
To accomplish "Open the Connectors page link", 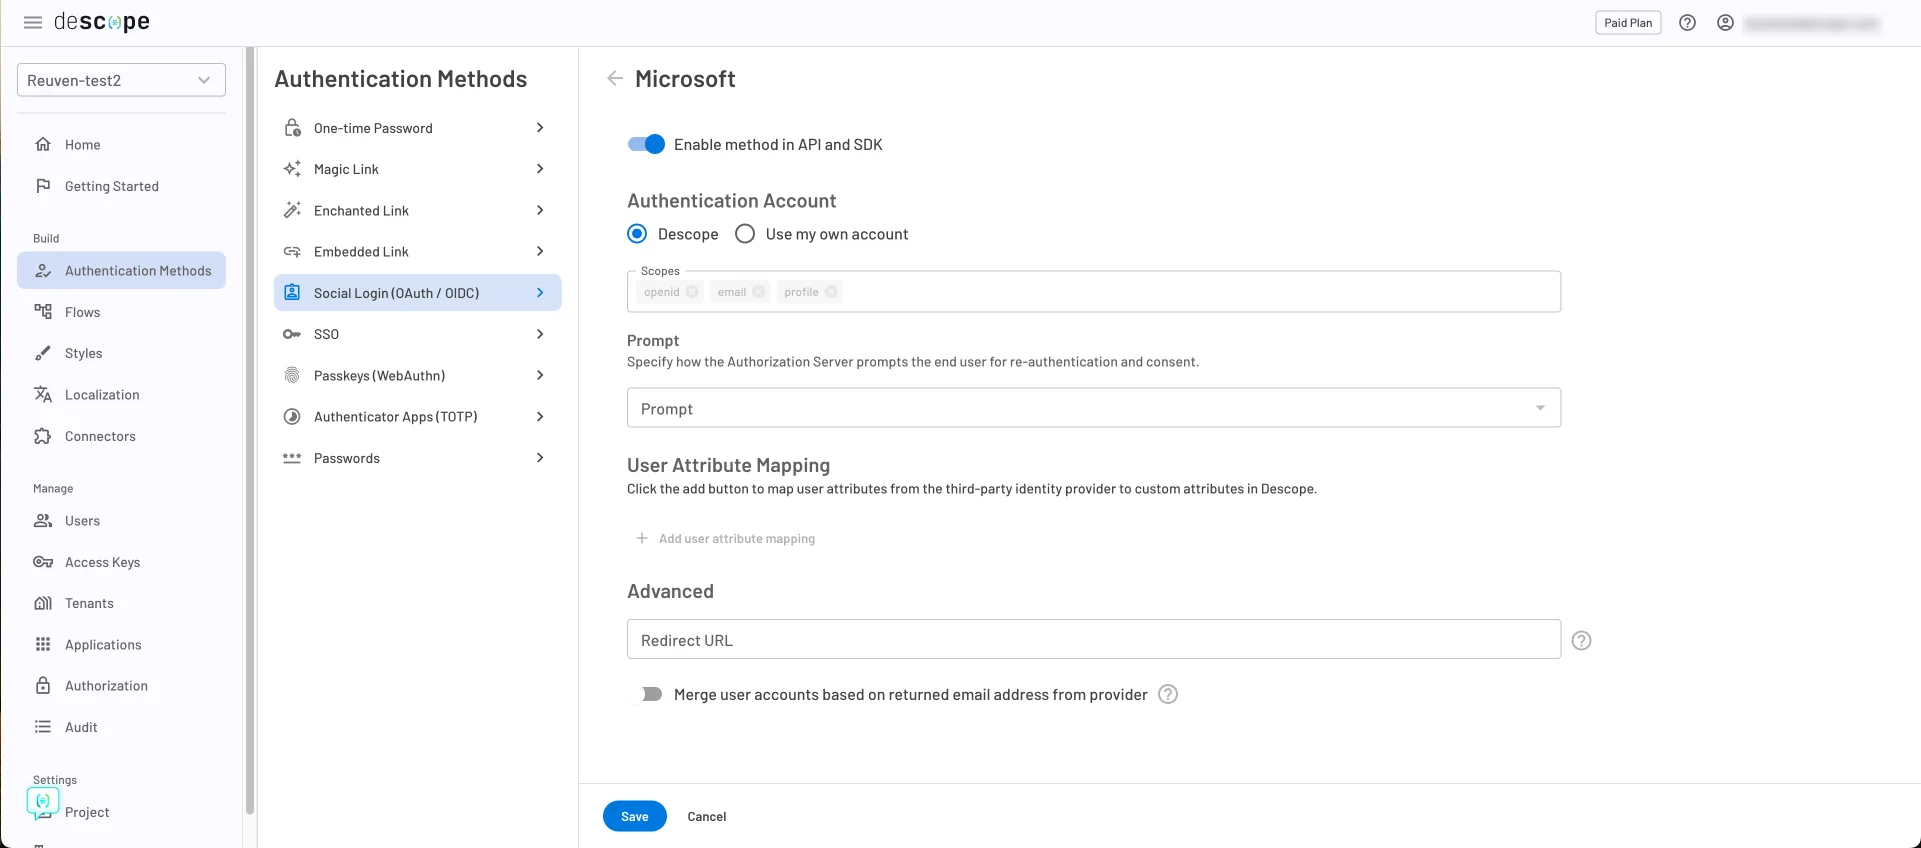I will pyautogui.click(x=100, y=436).
